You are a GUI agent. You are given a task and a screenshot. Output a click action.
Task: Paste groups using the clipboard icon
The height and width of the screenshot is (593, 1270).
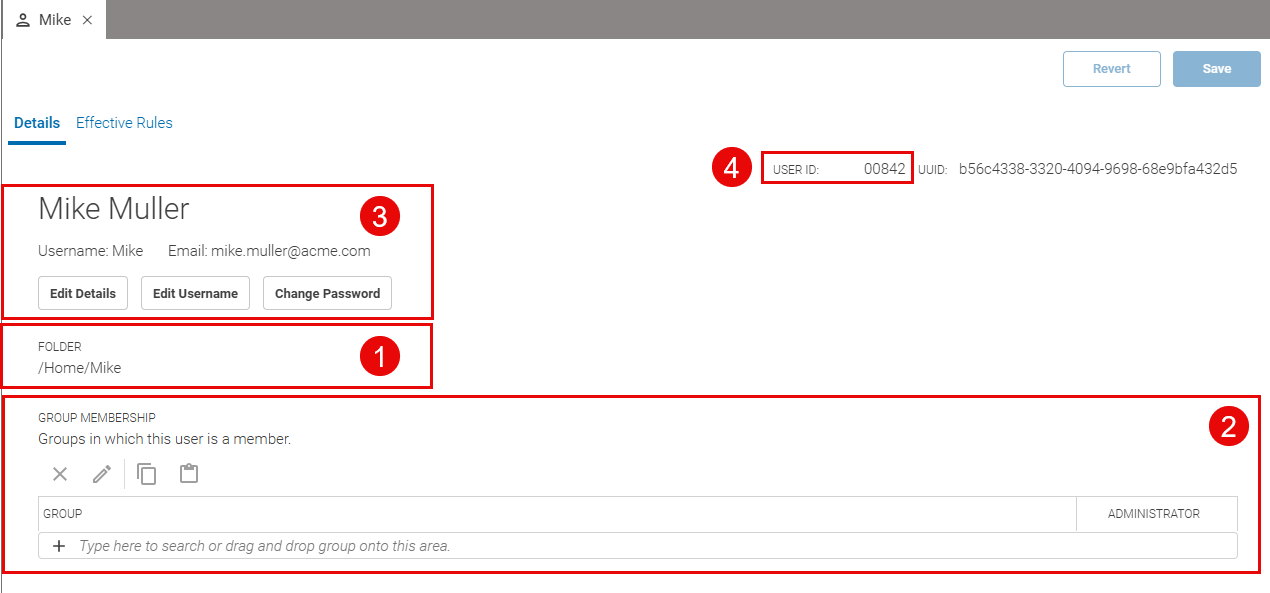189,474
